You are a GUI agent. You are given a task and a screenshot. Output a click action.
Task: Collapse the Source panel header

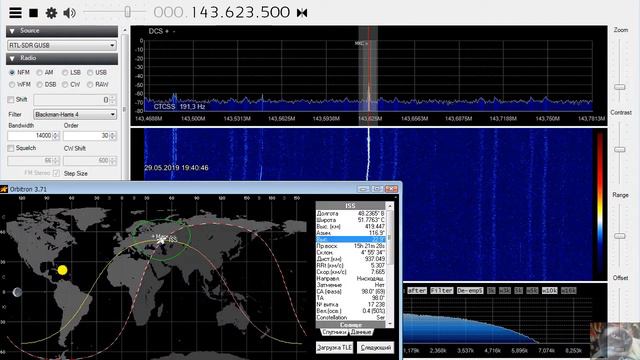click(62, 31)
